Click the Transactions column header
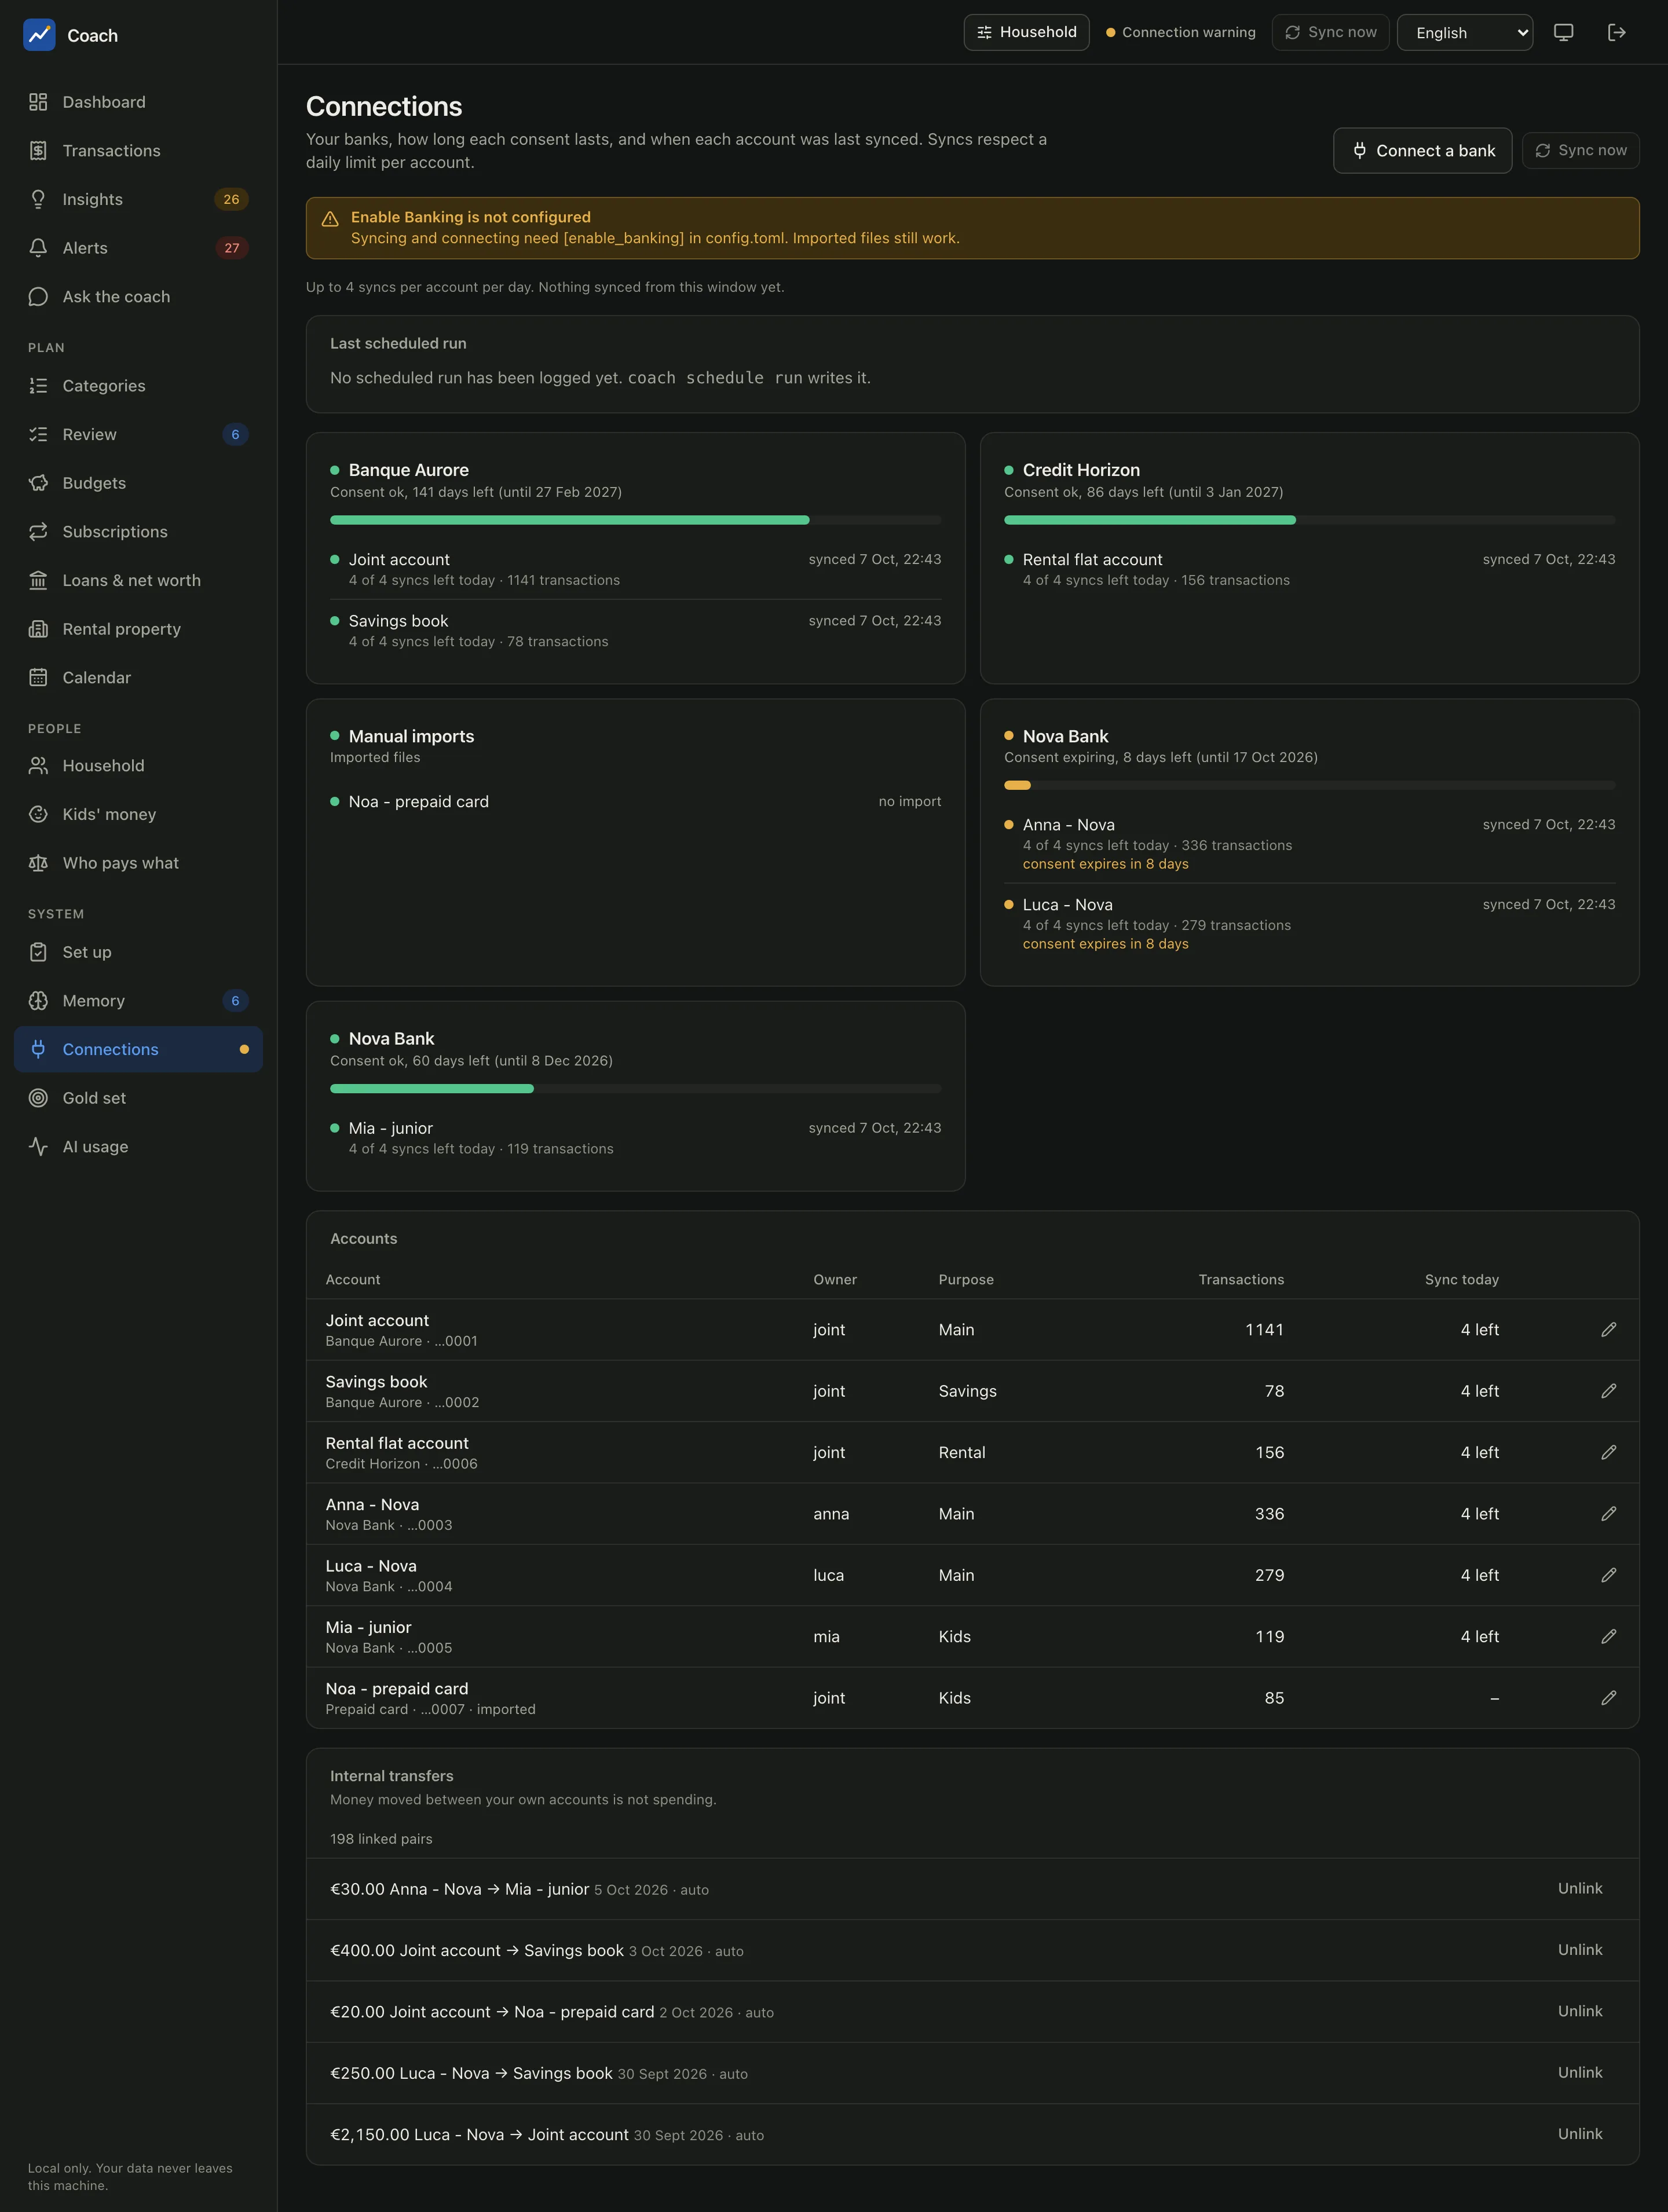 (x=1241, y=1280)
